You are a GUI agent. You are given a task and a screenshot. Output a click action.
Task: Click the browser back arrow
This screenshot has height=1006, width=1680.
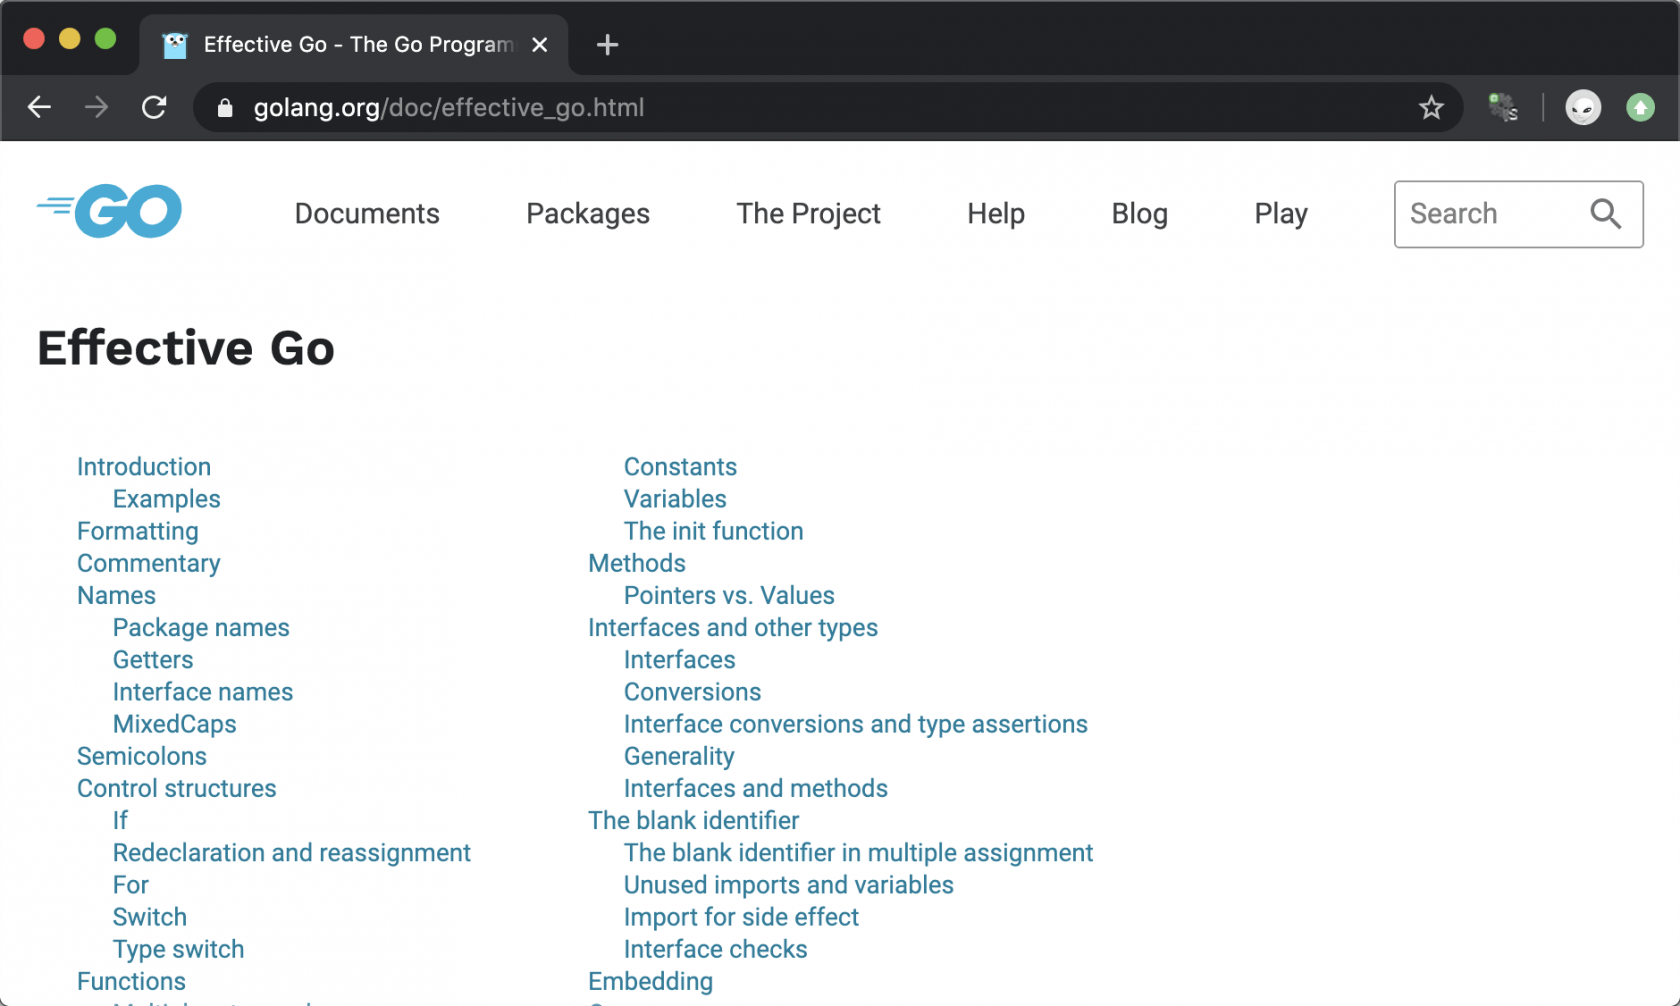point(39,107)
